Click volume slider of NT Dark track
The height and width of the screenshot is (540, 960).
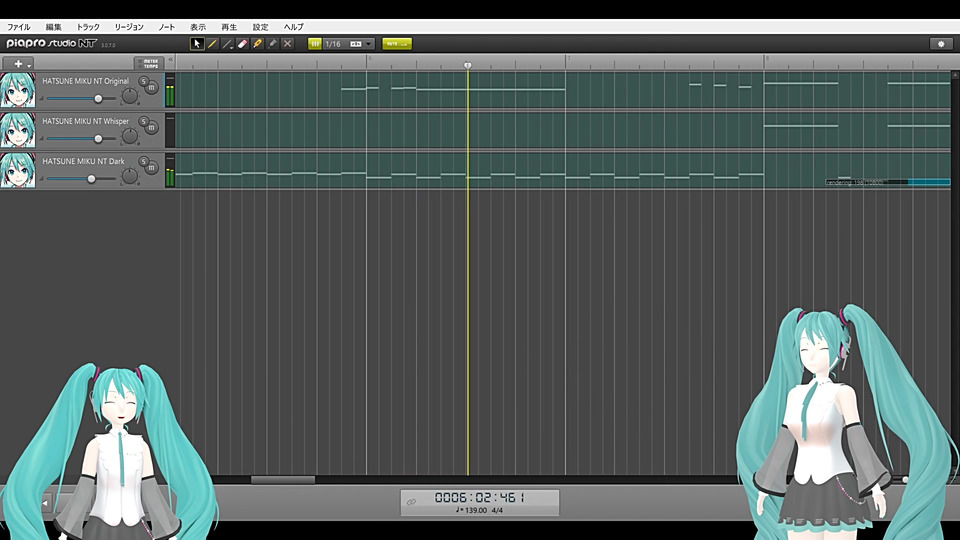point(91,179)
